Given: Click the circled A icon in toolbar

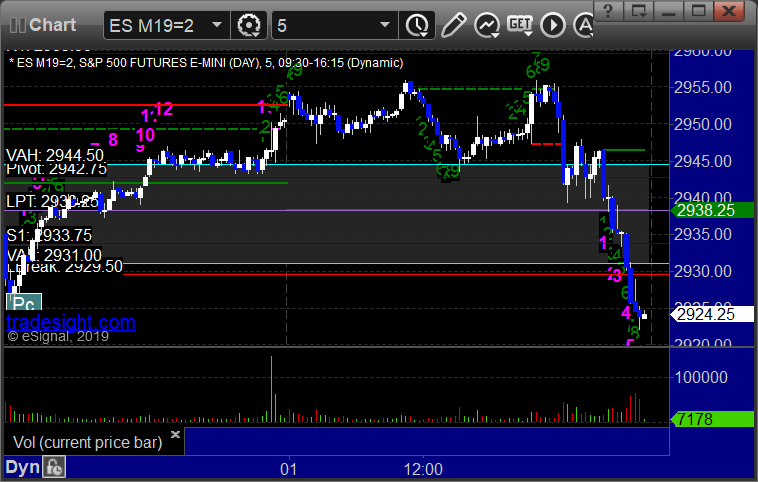Looking at the screenshot, I should 583,25.
